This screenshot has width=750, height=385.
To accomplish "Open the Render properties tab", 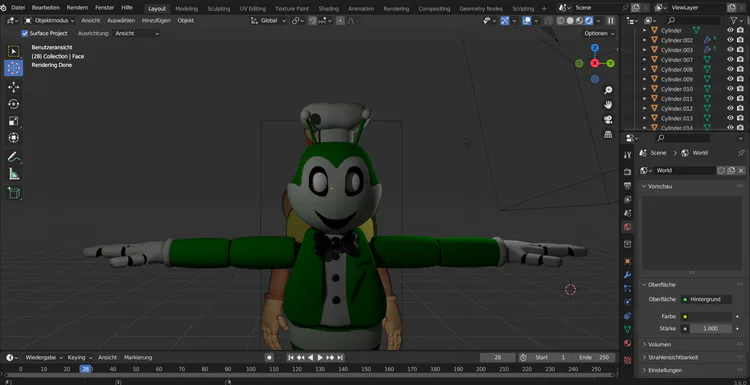I will [x=628, y=172].
